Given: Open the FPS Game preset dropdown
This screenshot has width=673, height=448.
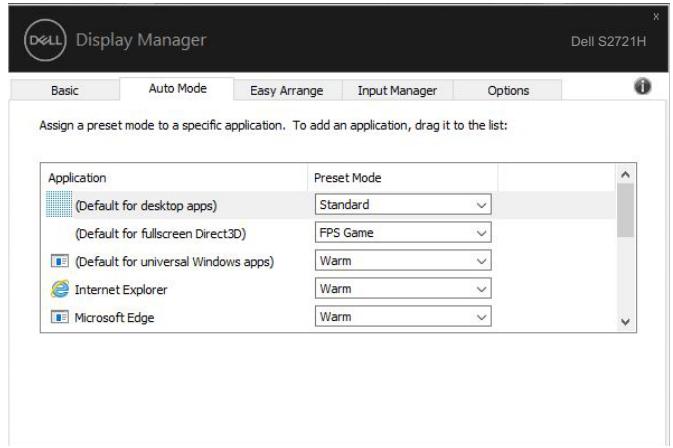Looking at the screenshot, I should [x=403, y=233].
